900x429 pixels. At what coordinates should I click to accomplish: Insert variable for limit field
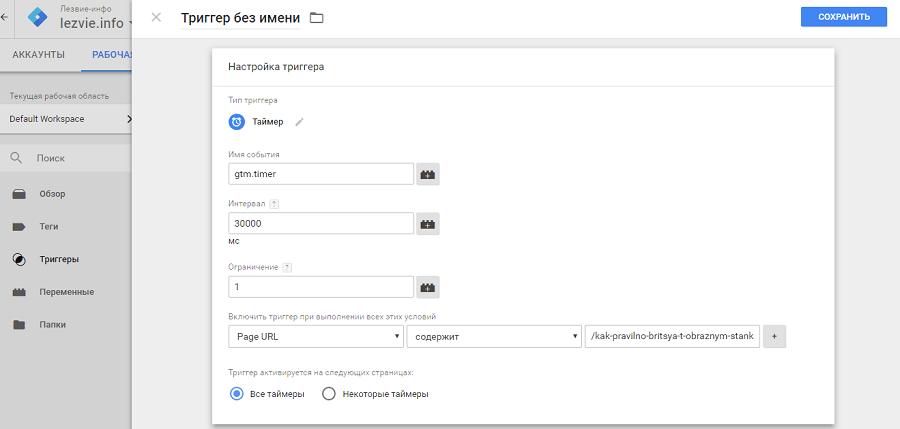click(428, 287)
